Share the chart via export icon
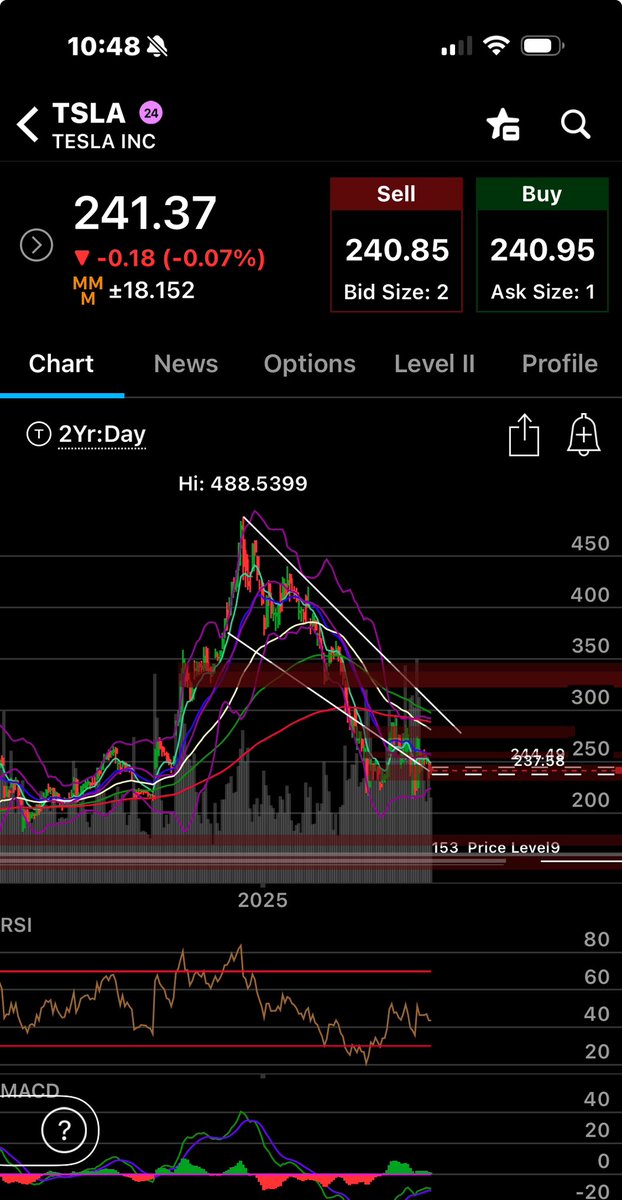The width and height of the screenshot is (622, 1200). [x=524, y=436]
